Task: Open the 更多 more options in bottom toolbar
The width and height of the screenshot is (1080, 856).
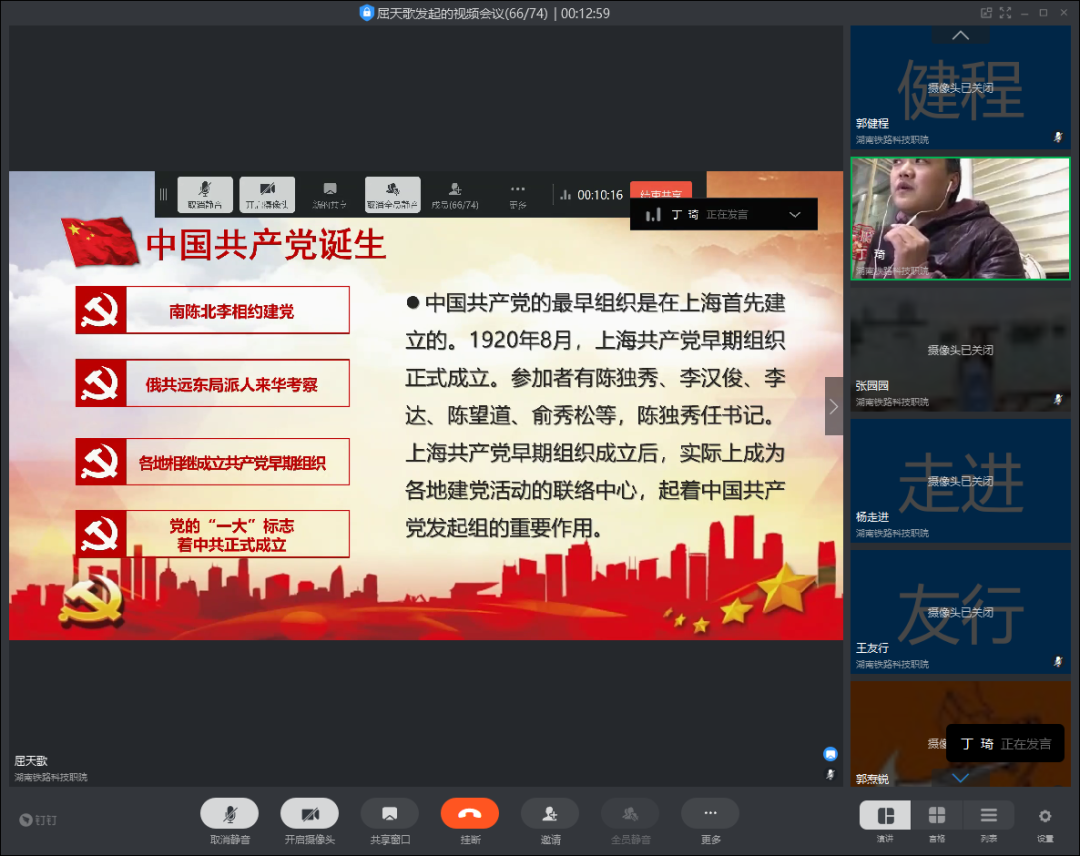Action: (x=710, y=814)
